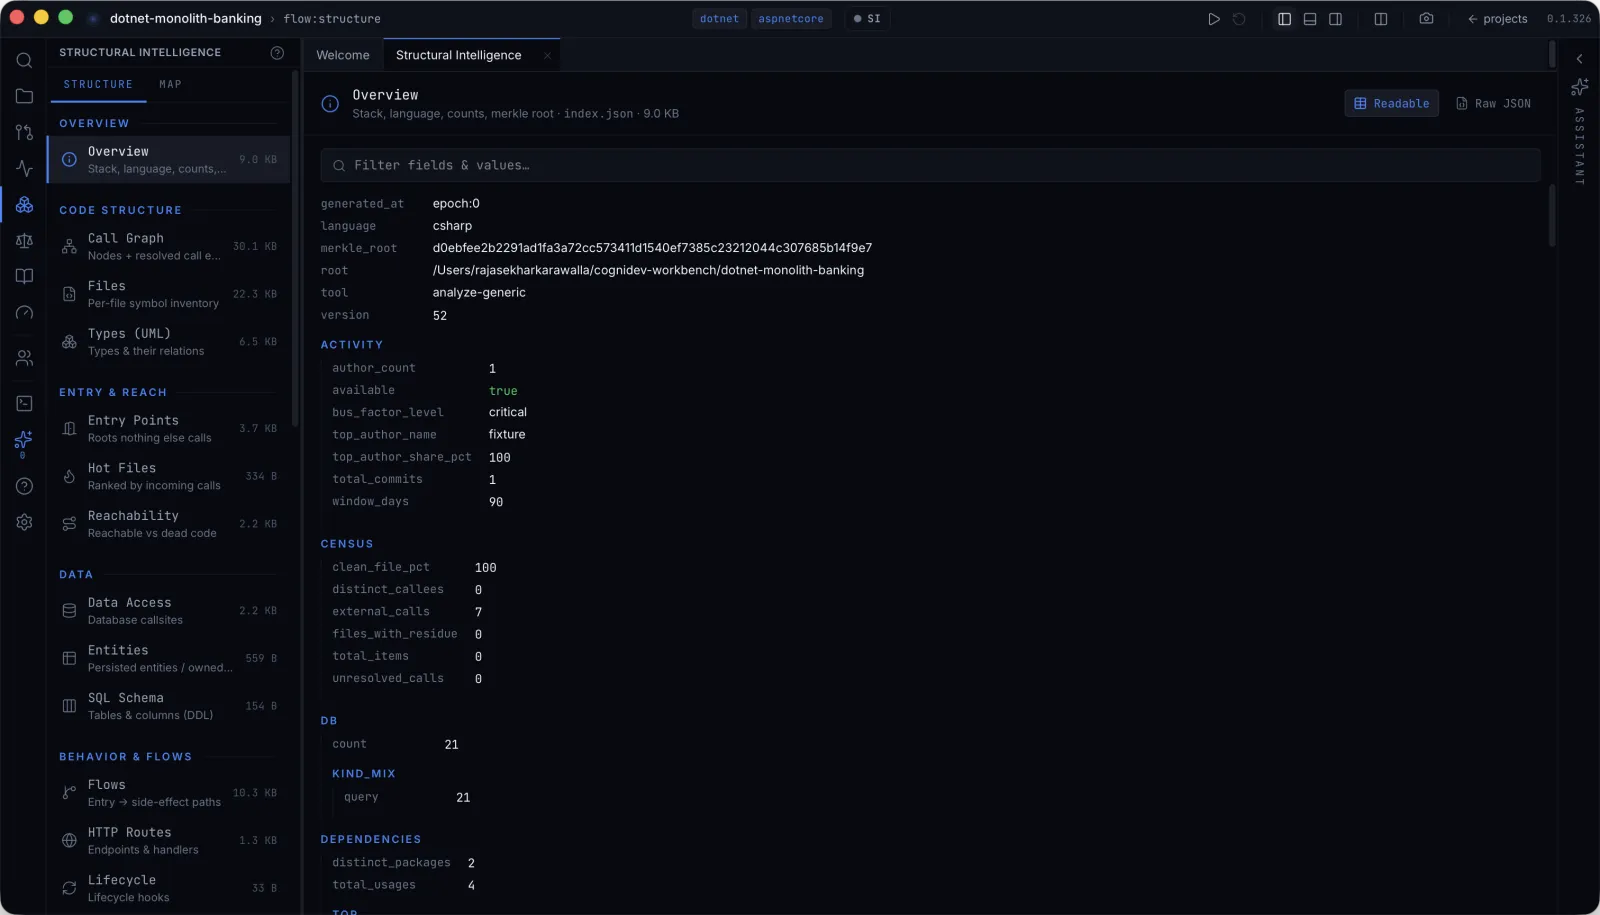Open the source control branch icon
The width and height of the screenshot is (1600, 915).
click(x=24, y=132)
